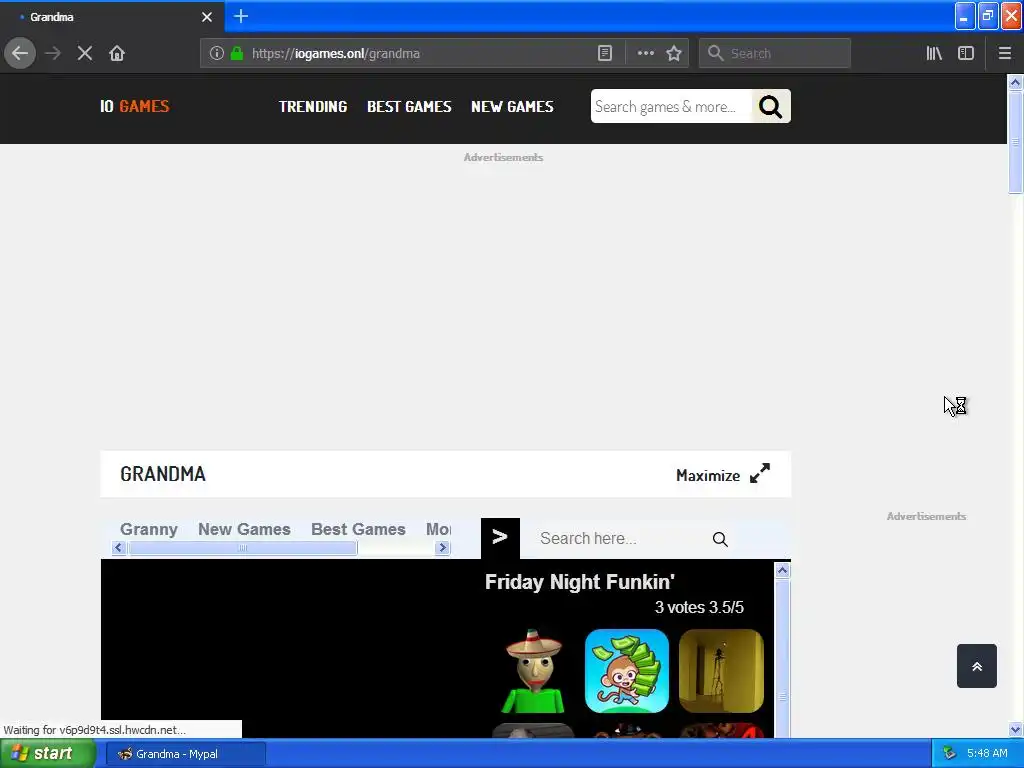Screen dimensions: 1024x768
Task: Open the Baldi sombrero game thumbnail
Action: (534, 671)
